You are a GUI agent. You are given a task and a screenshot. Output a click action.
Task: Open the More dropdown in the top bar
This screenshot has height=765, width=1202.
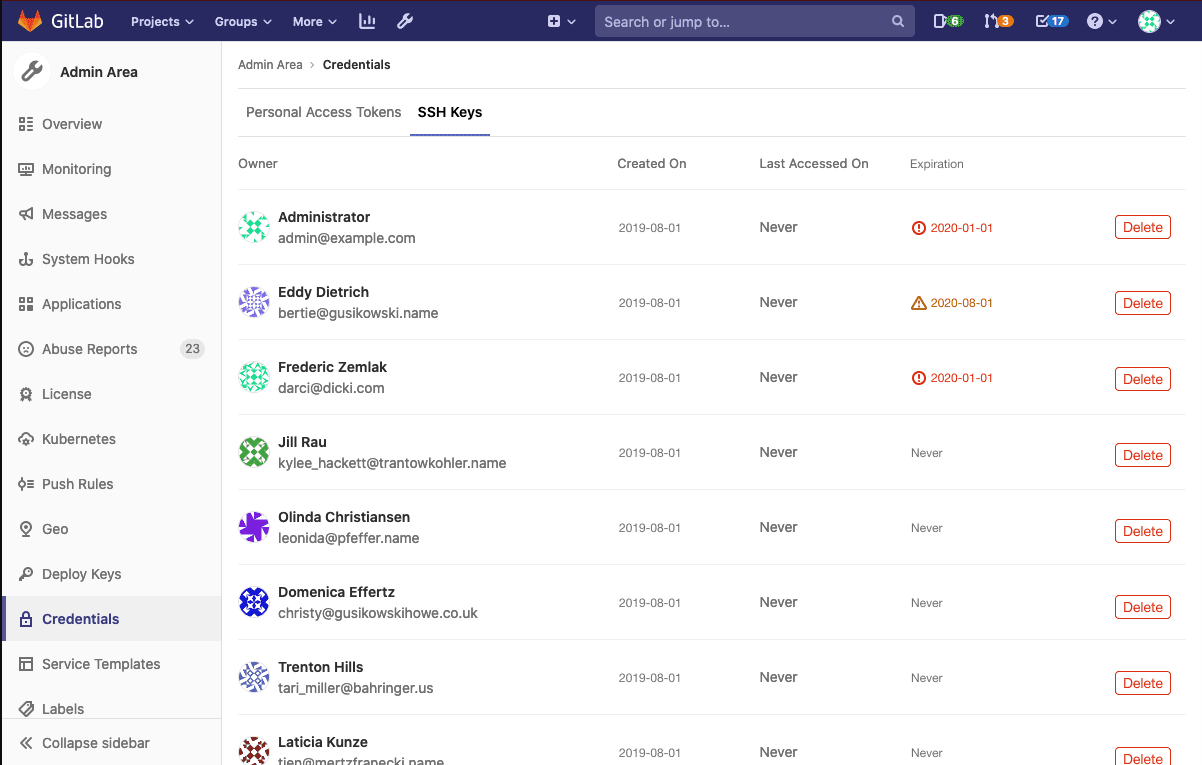click(313, 20)
